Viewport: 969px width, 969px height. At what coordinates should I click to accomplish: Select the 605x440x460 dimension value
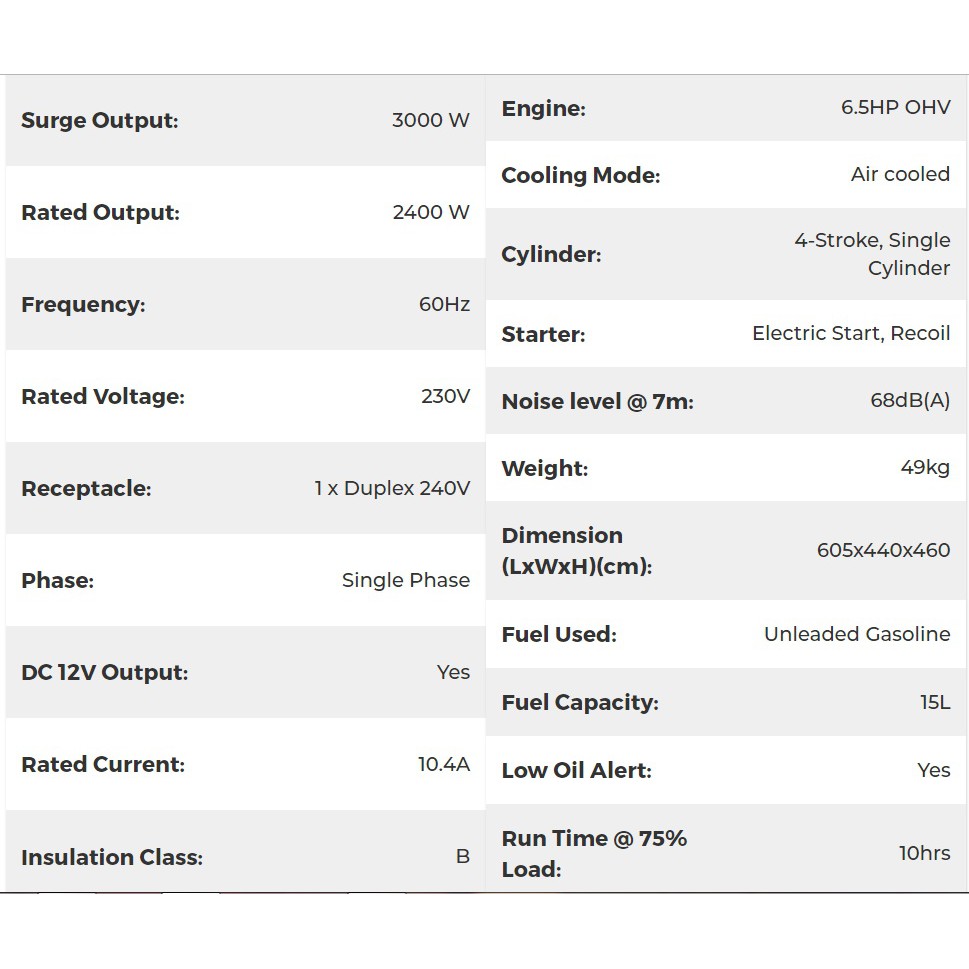coord(883,550)
